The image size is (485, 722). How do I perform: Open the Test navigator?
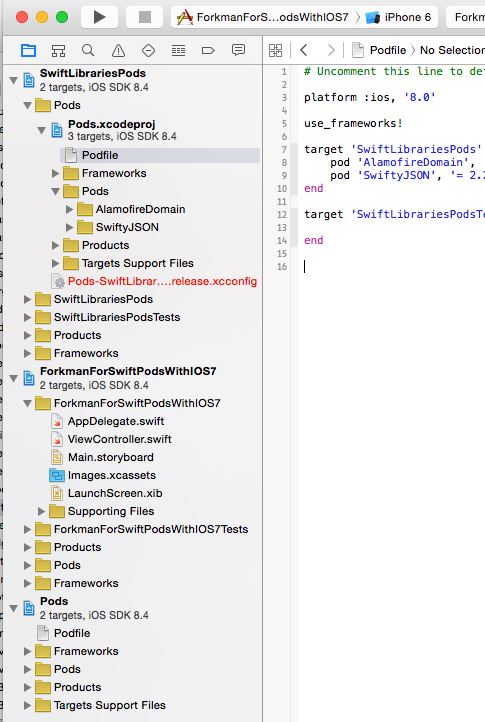[148, 50]
